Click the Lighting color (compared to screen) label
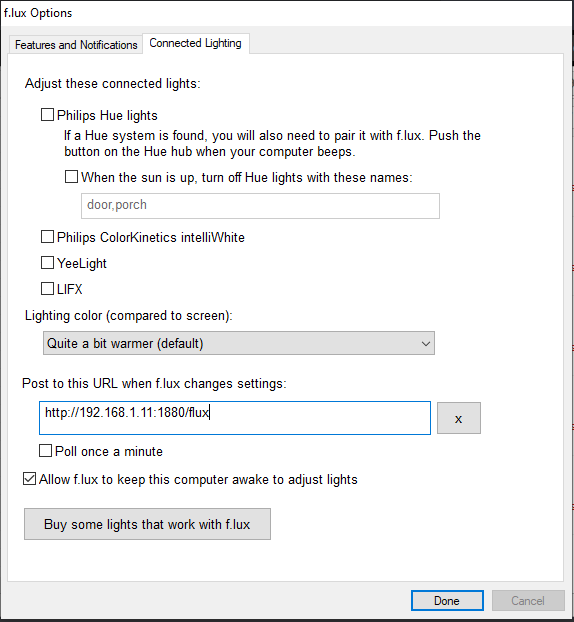The width and height of the screenshot is (574, 622). (129, 316)
